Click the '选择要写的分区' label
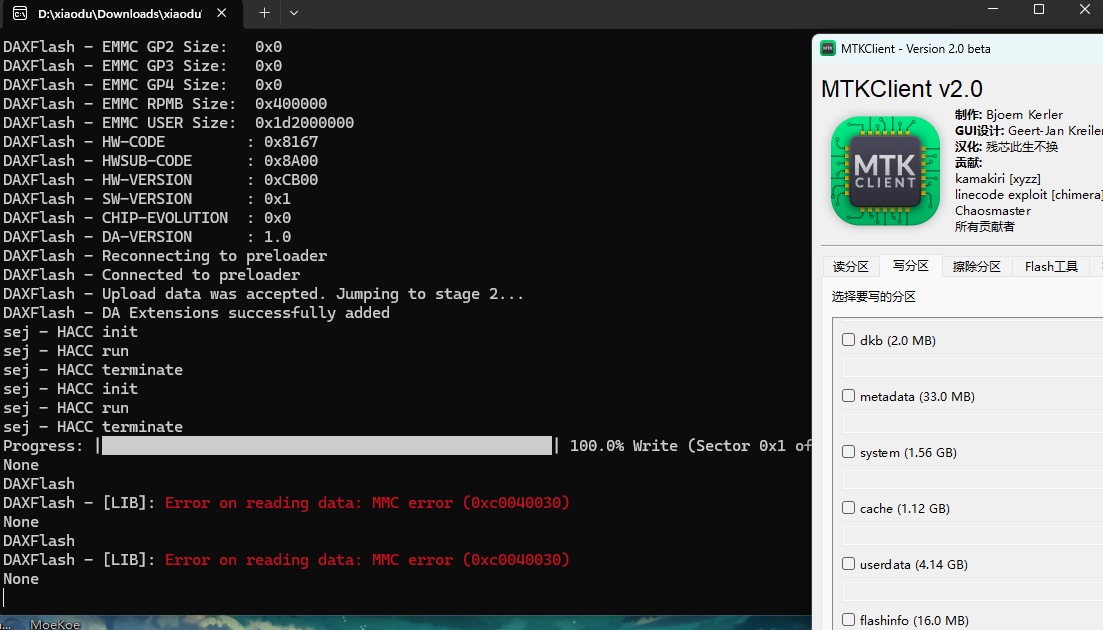This screenshot has height=630, width=1103. coord(874,297)
